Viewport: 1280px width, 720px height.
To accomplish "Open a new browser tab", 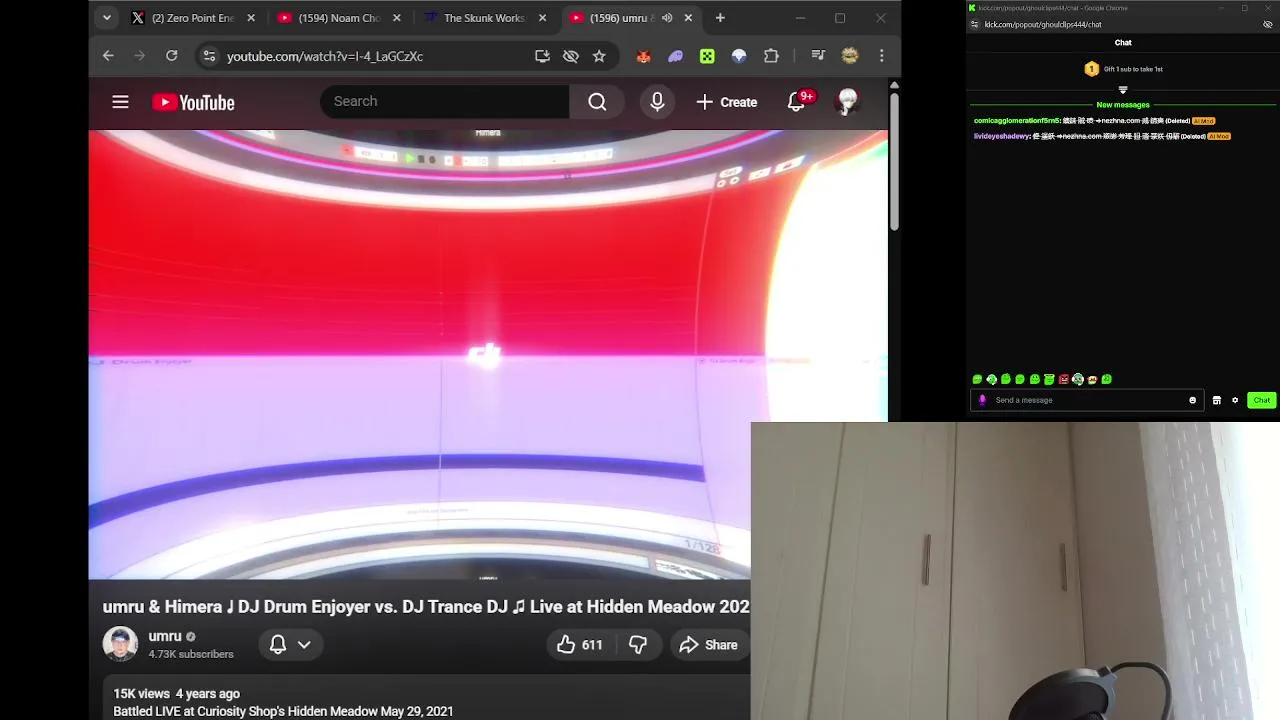I will [x=720, y=18].
